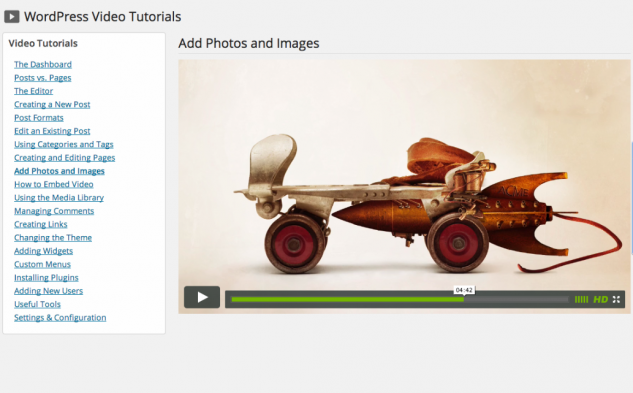Open the Settings & Configuration tutorial

60,317
